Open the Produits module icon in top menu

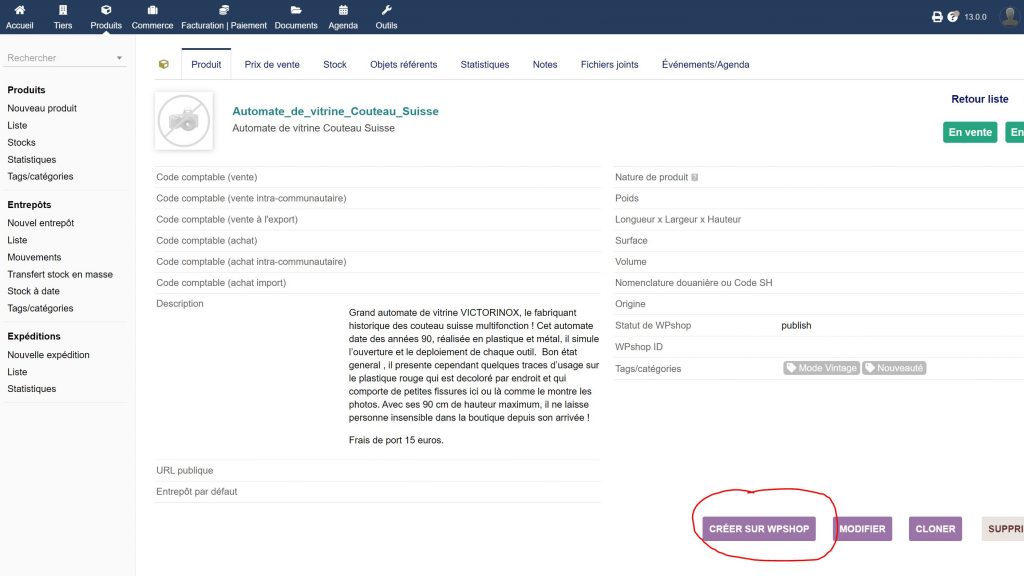(106, 10)
